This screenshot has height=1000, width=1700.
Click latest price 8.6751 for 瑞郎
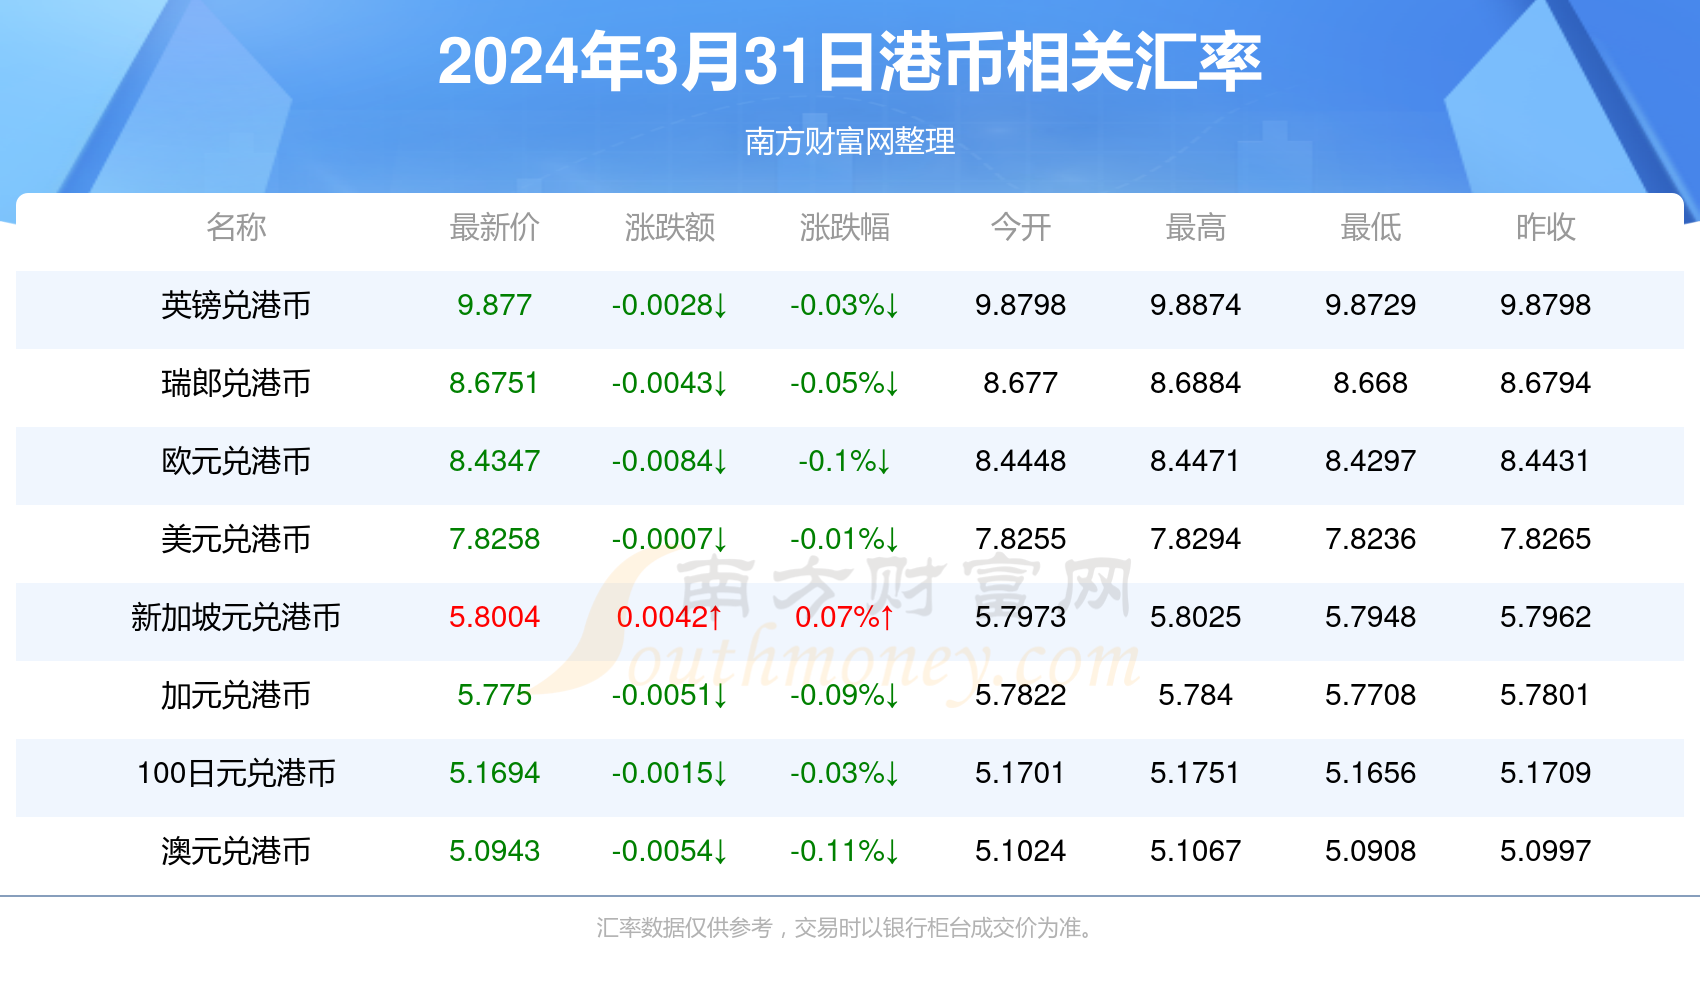point(494,383)
